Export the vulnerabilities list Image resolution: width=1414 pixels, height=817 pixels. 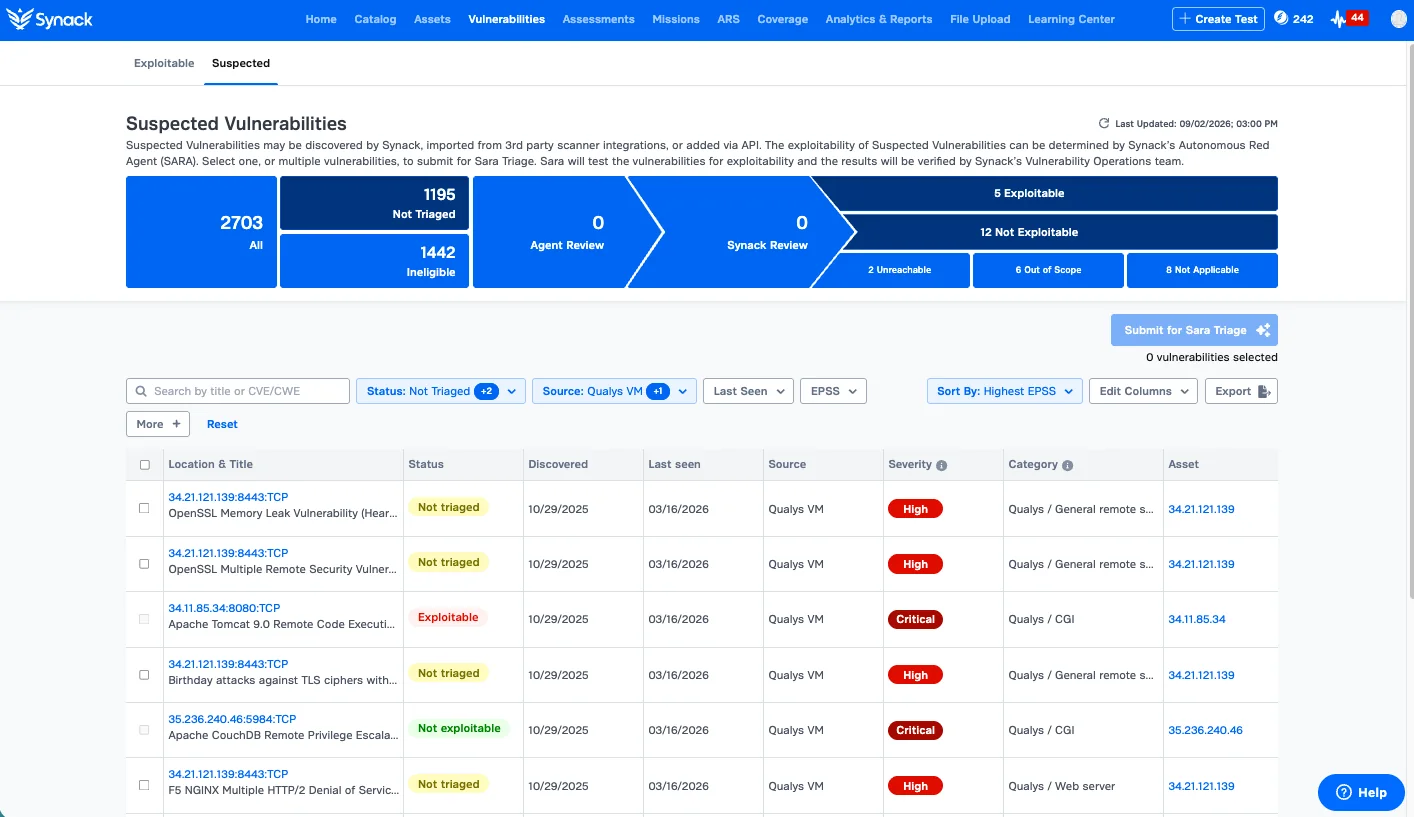(x=1241, y=391)
